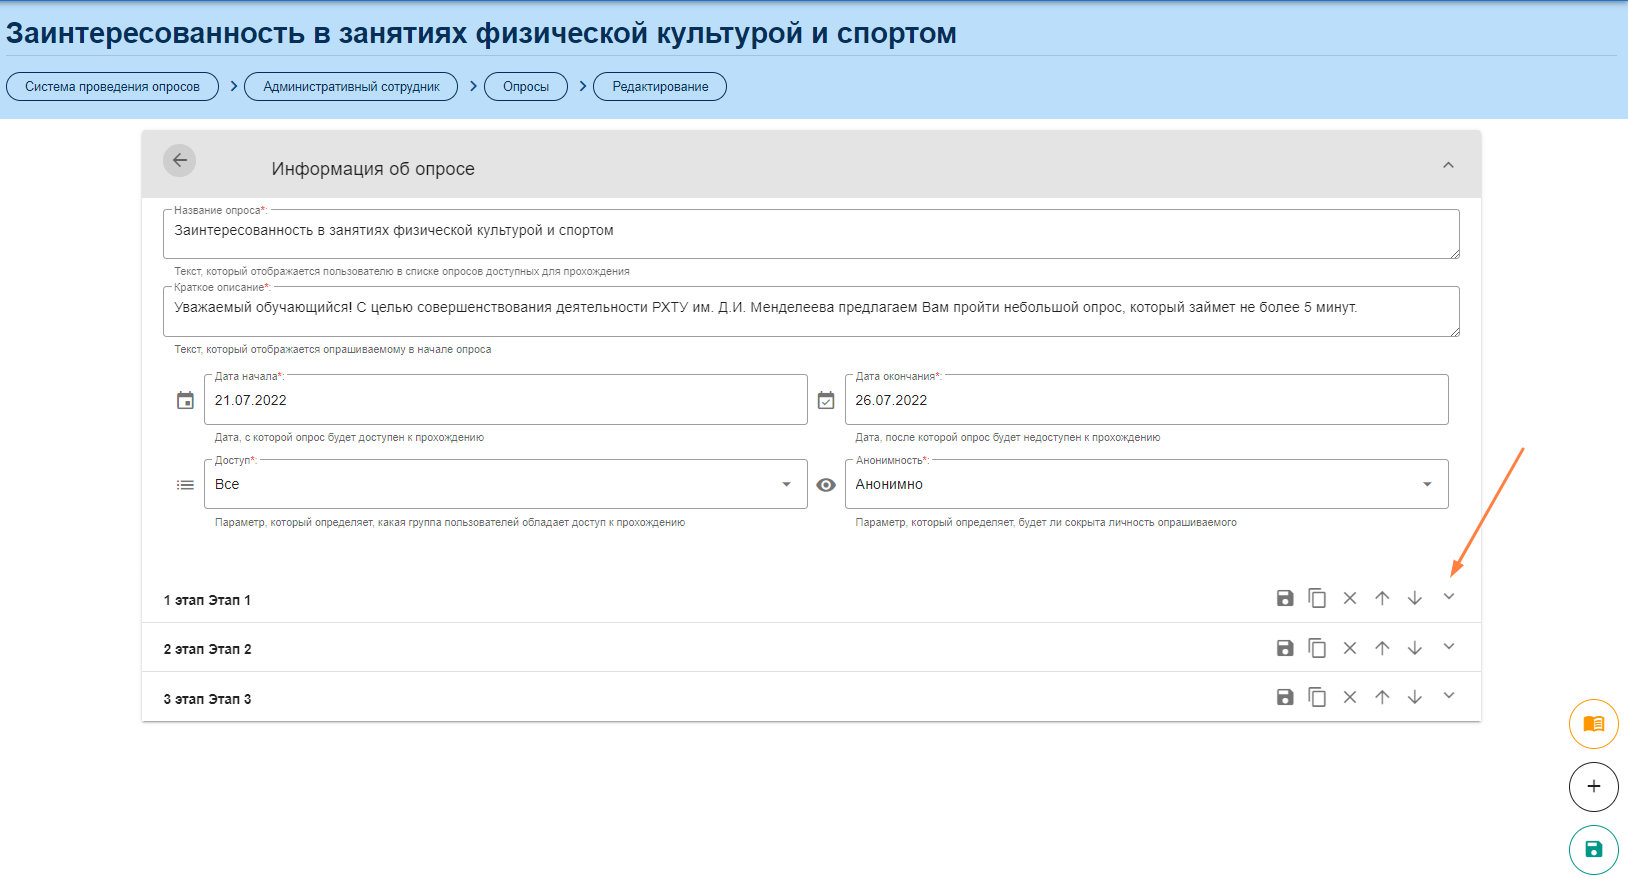The height and width of the screenshot is (882, 1628).
Task: Click the eye icon beside Анонимность
Action: click(x=826, y=485)
